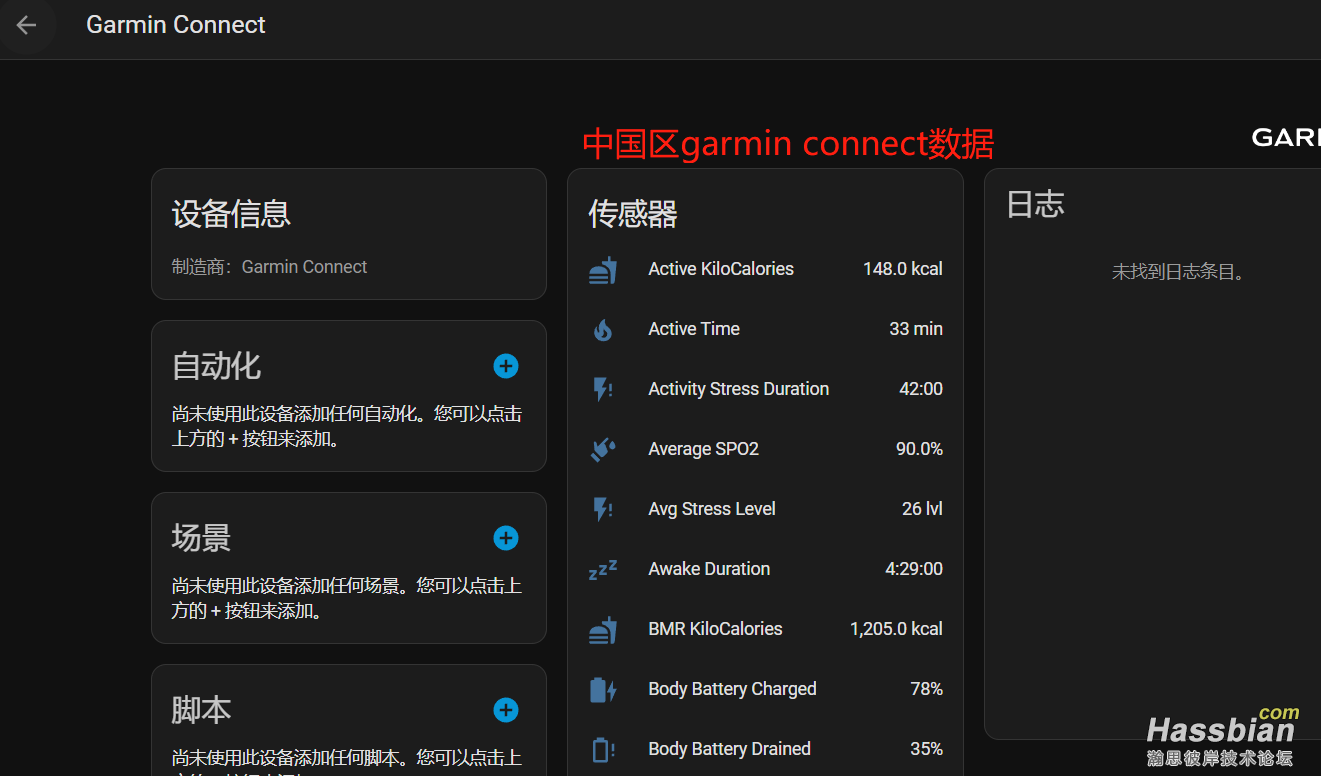
Task: Click the BMR KiloCalories food icon
Action: click(603, 629)
